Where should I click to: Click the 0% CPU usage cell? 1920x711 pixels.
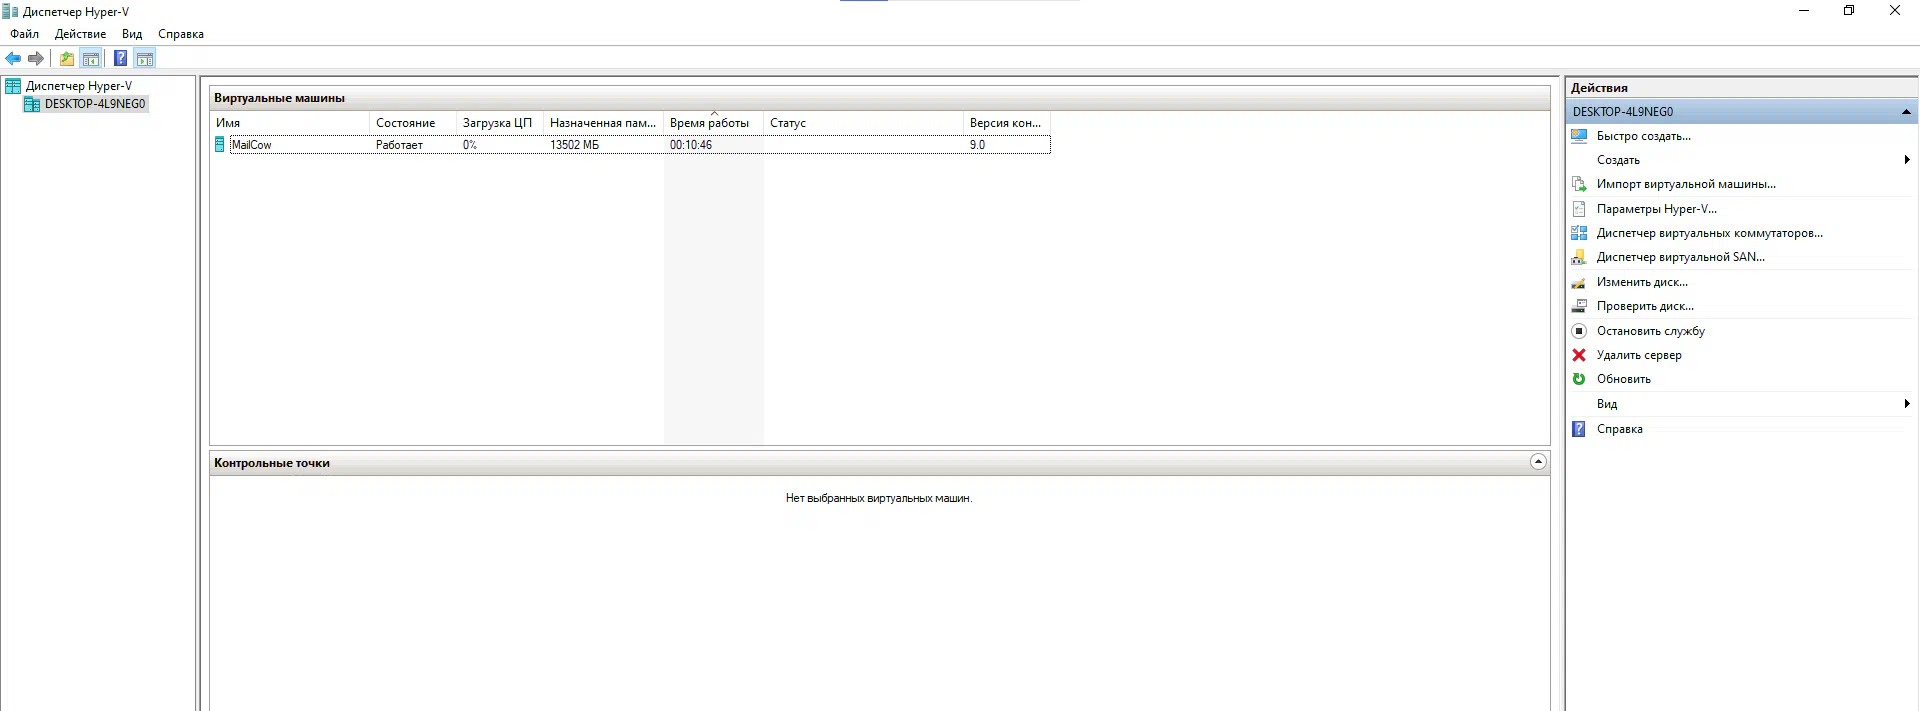click(x=470, y=145)
